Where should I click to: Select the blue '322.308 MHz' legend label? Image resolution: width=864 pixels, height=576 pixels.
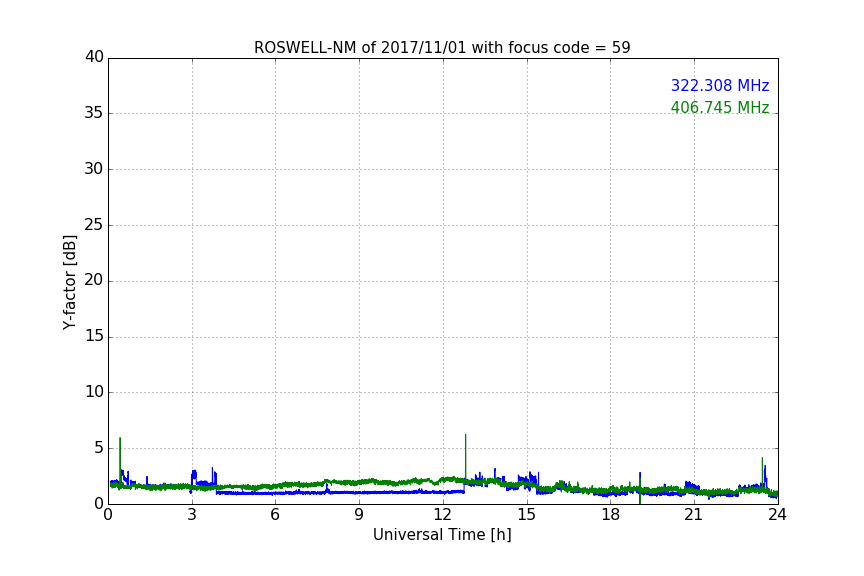720,85
